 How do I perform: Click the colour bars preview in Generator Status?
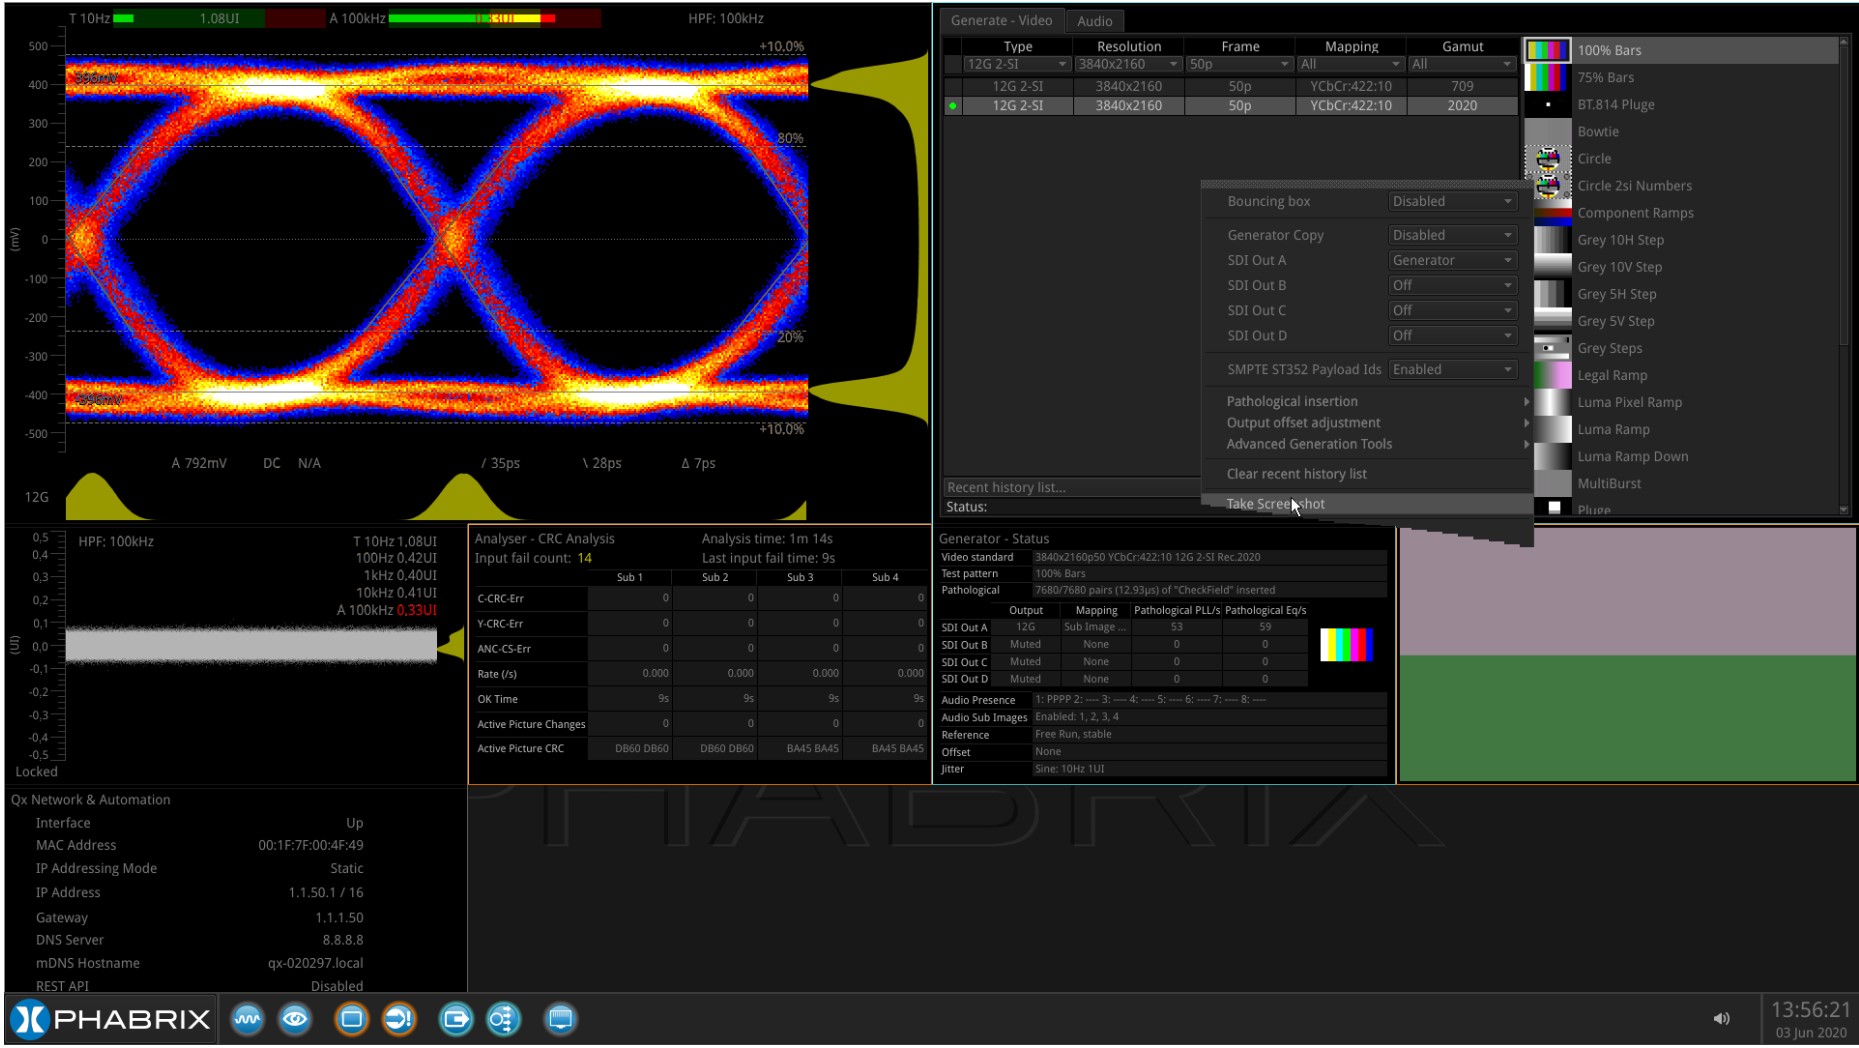point(1346,645)
